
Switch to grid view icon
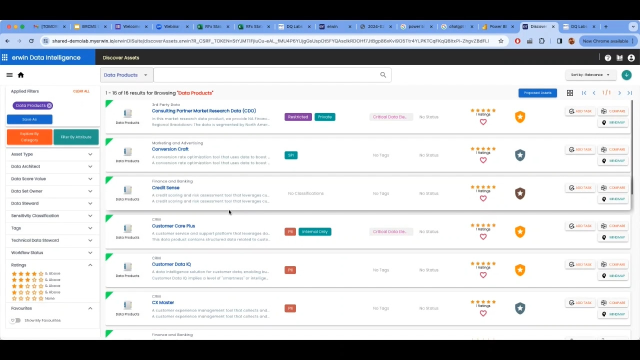click(570, 93)
